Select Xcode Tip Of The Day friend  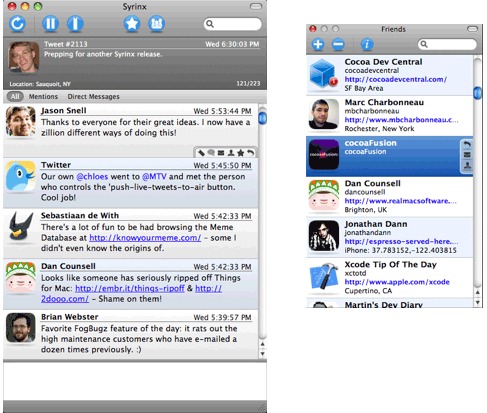coord(389,278)
